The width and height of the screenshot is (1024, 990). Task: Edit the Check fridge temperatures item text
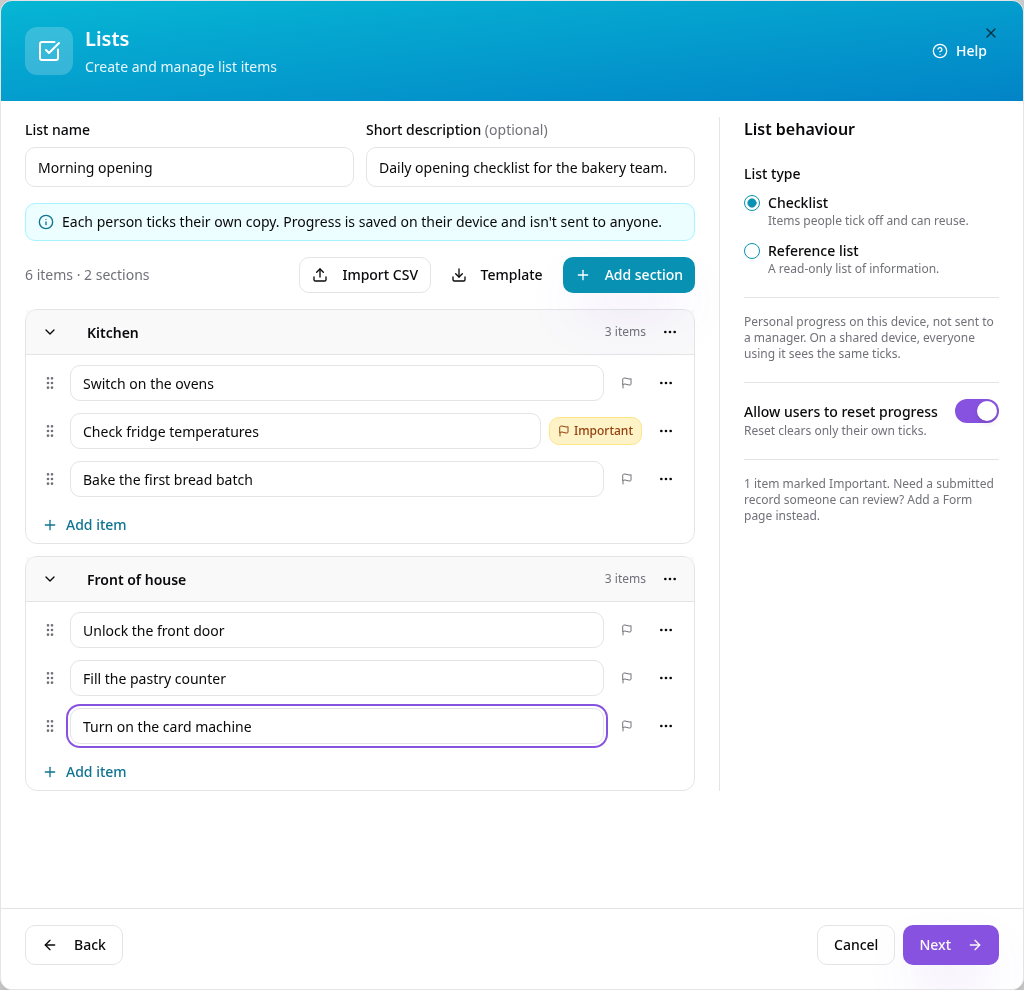[305, 431]
